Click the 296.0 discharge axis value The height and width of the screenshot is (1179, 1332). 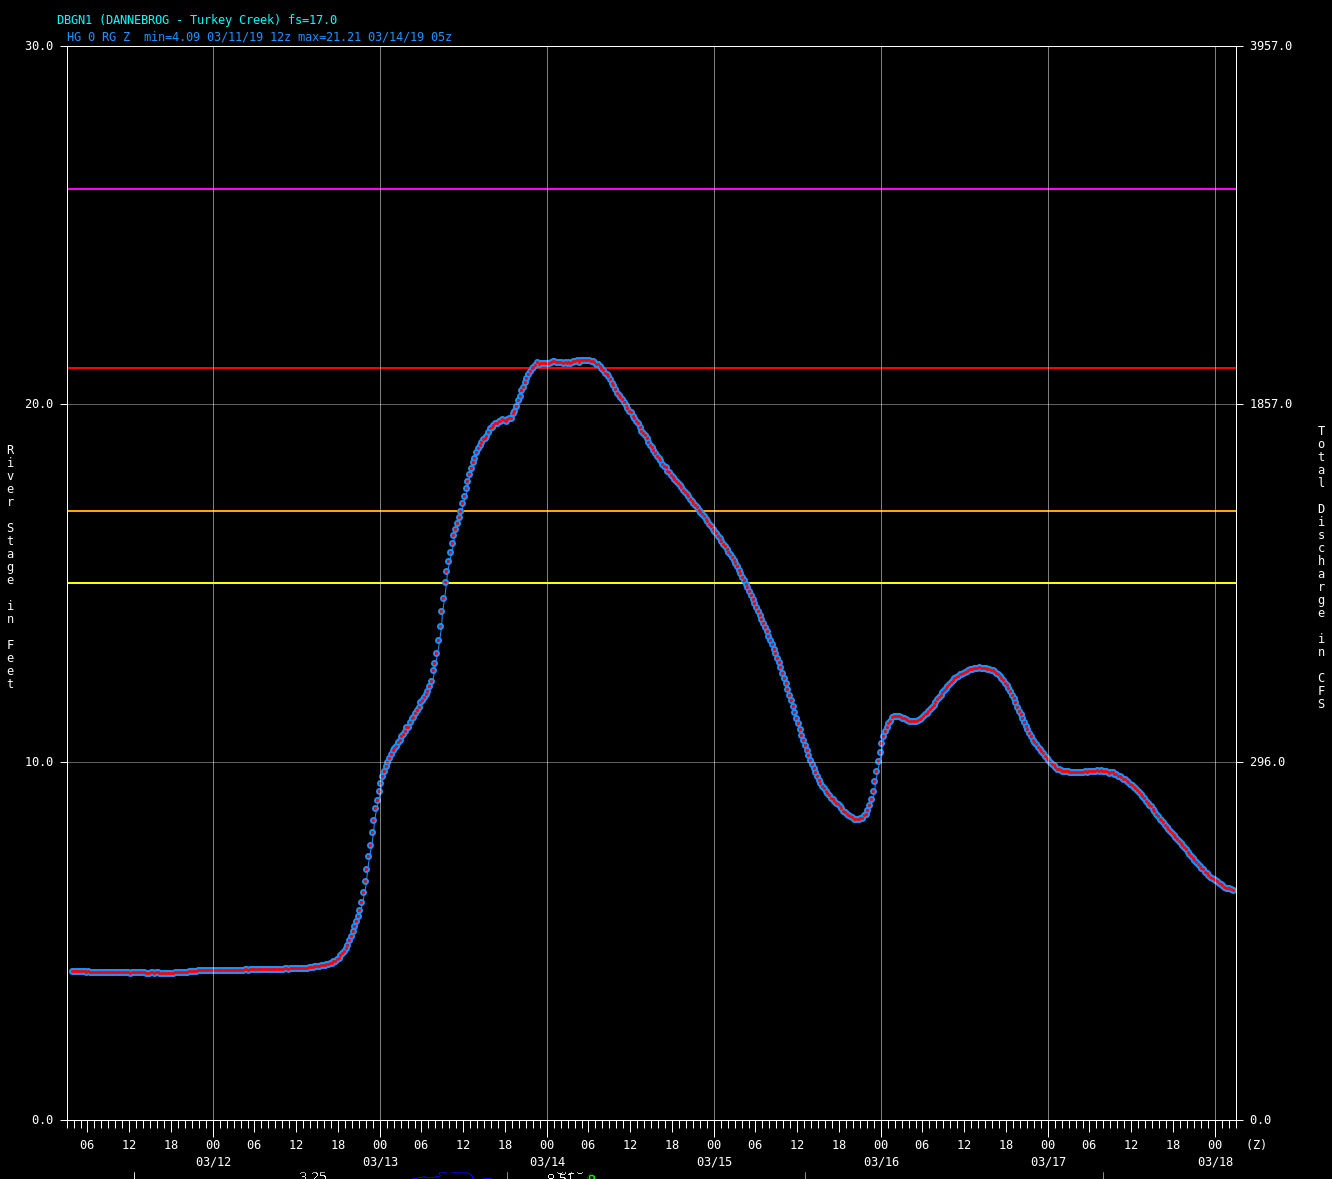(1267, 762)
